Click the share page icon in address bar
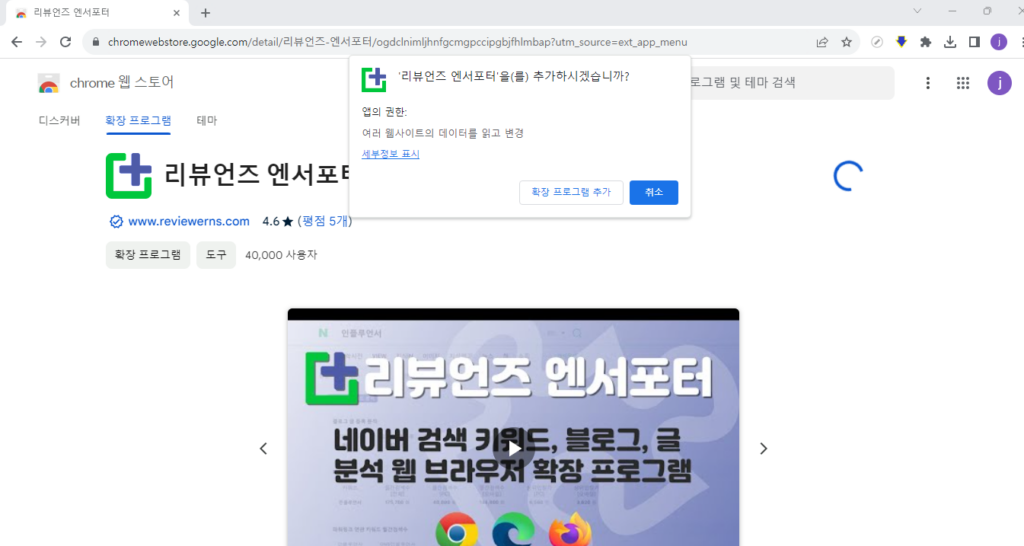Viewport: 1024px width, 546px height. [x=822, y=42]
